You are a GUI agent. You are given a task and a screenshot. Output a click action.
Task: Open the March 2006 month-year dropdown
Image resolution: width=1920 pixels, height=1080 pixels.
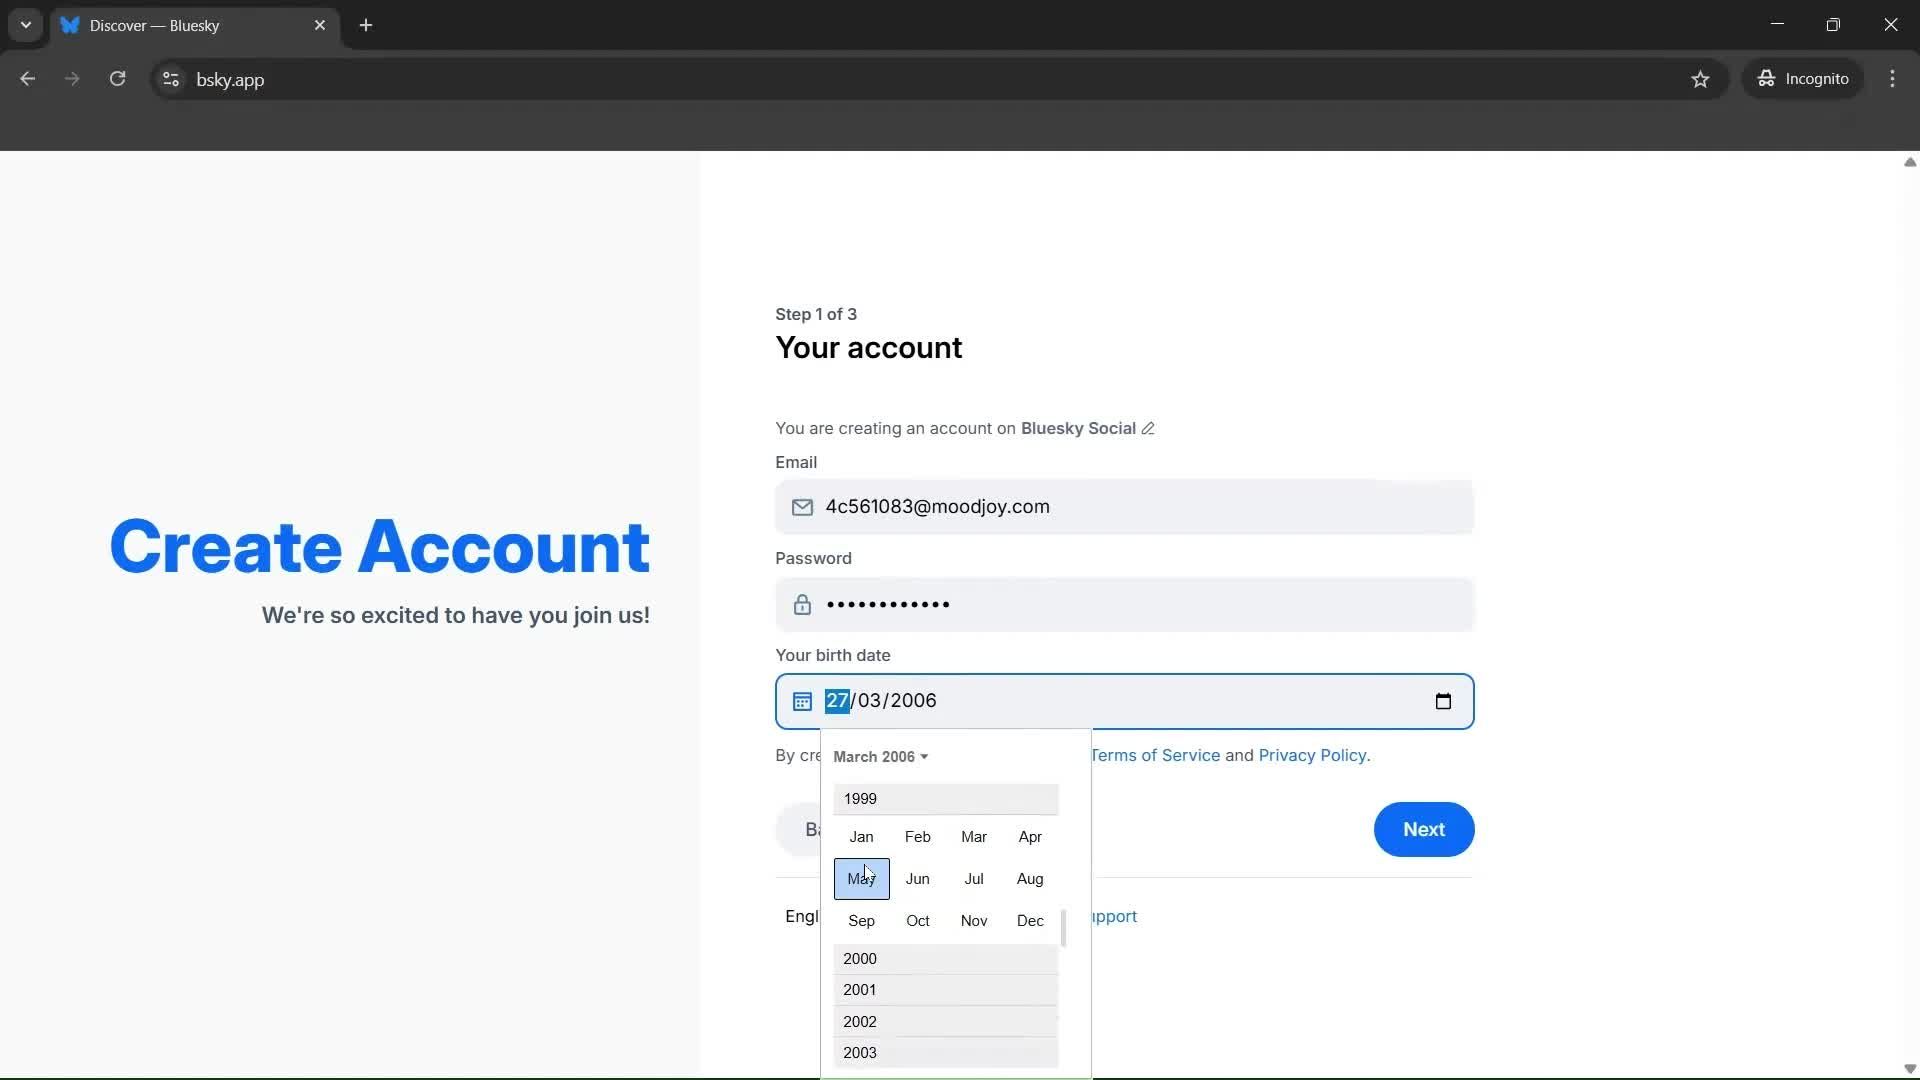pos(880,757)
